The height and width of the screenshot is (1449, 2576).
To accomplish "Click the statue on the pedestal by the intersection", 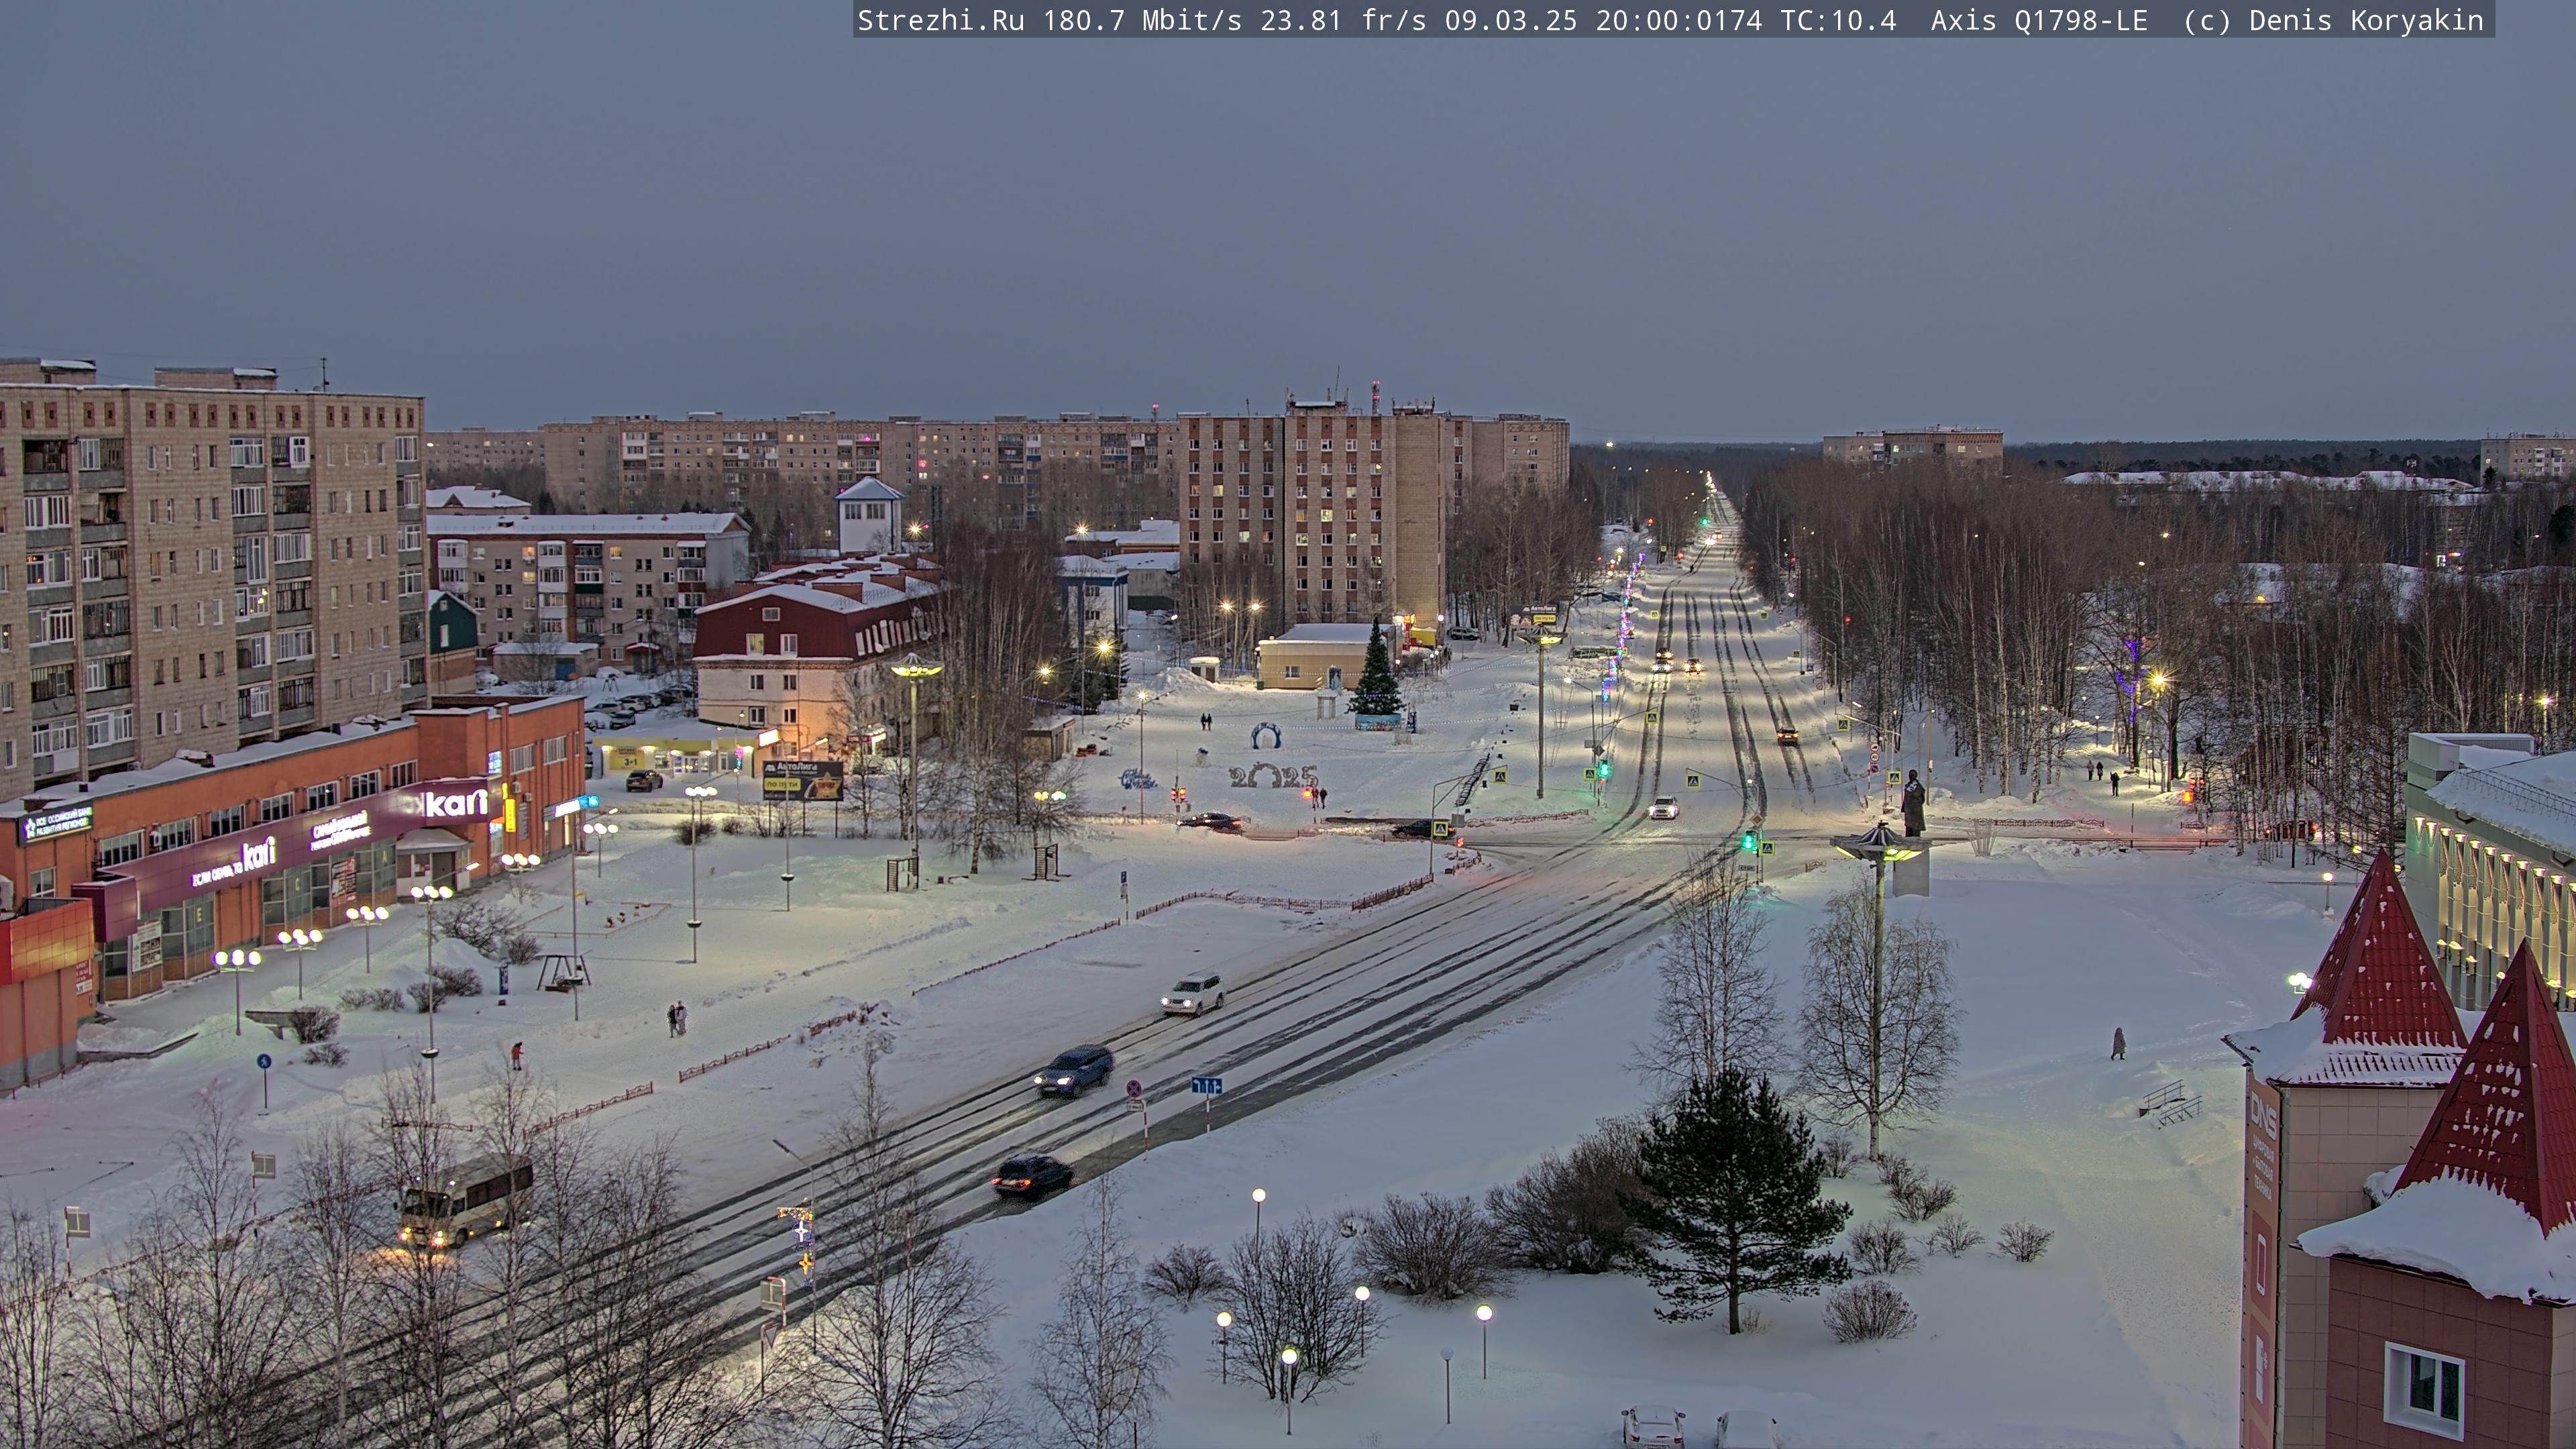I will pyautogui.click(x=1912, y=803).
